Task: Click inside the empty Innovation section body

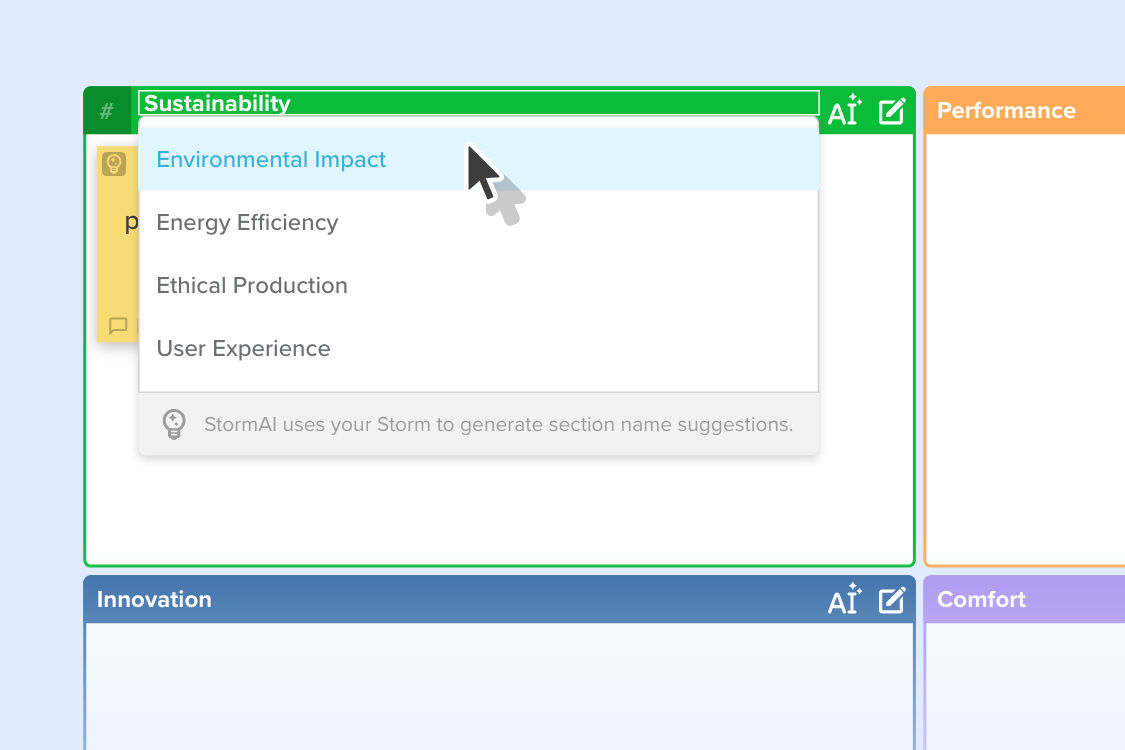Action: coord(499,685)
